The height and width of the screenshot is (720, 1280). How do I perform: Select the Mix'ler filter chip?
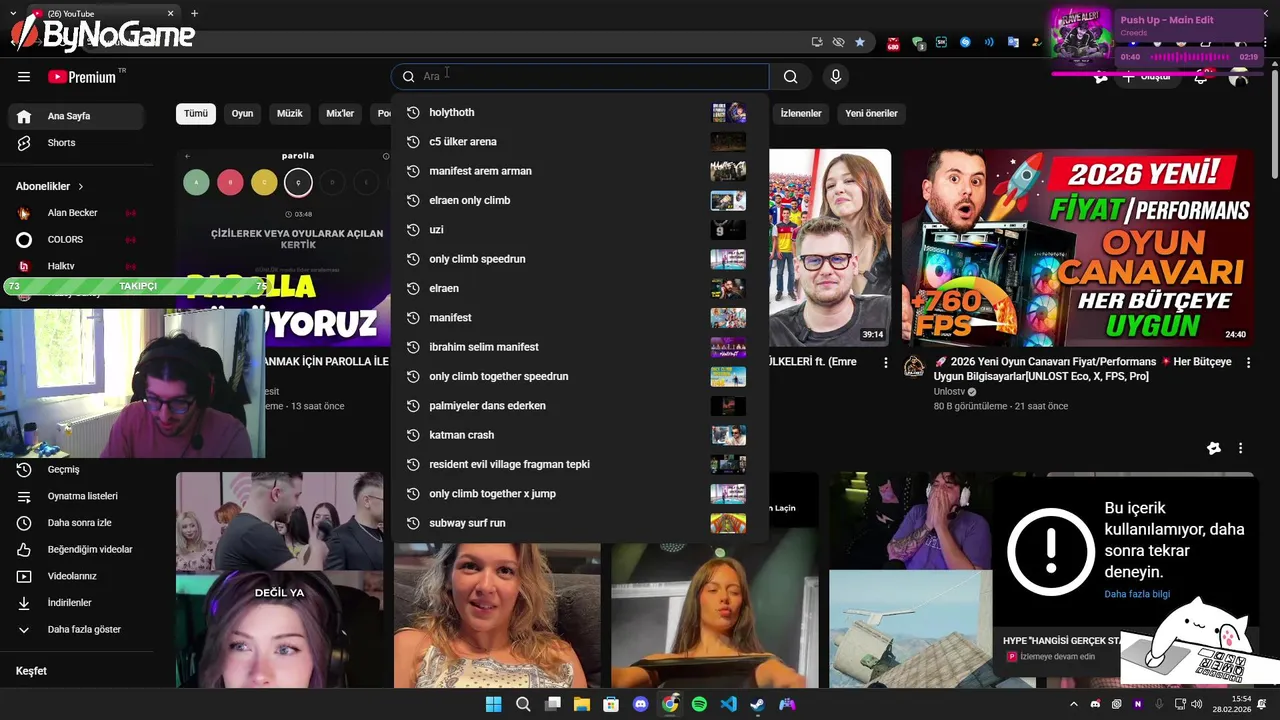click(x=340, y=114)
